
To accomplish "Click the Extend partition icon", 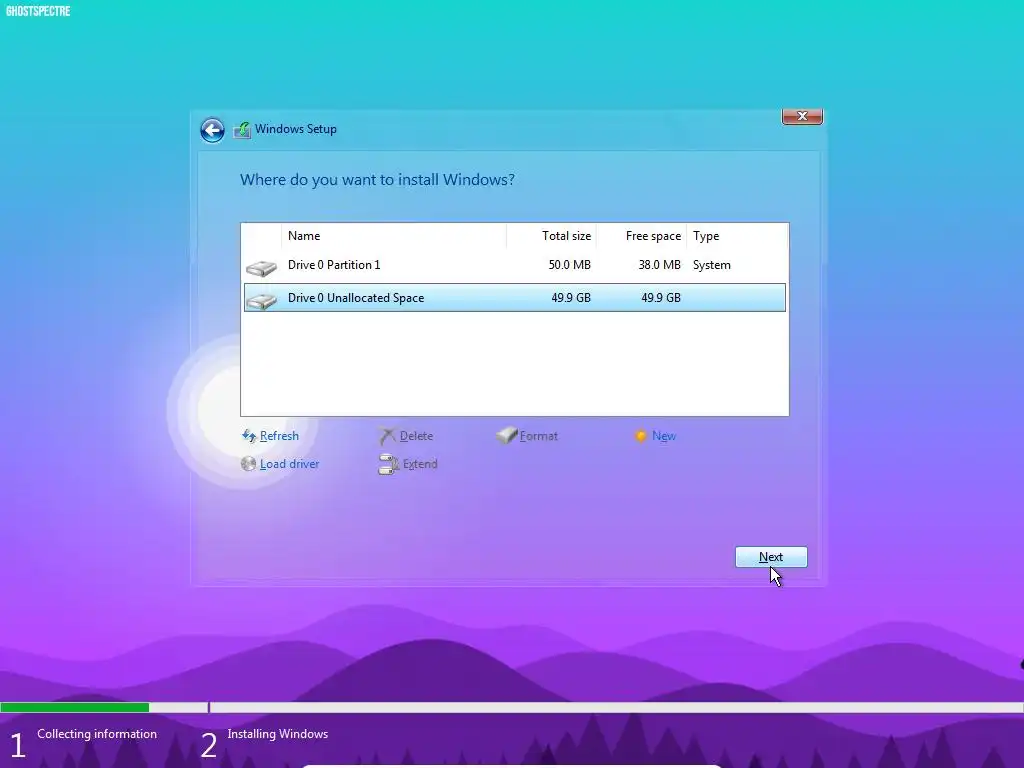I will click(x=389, y=464).
